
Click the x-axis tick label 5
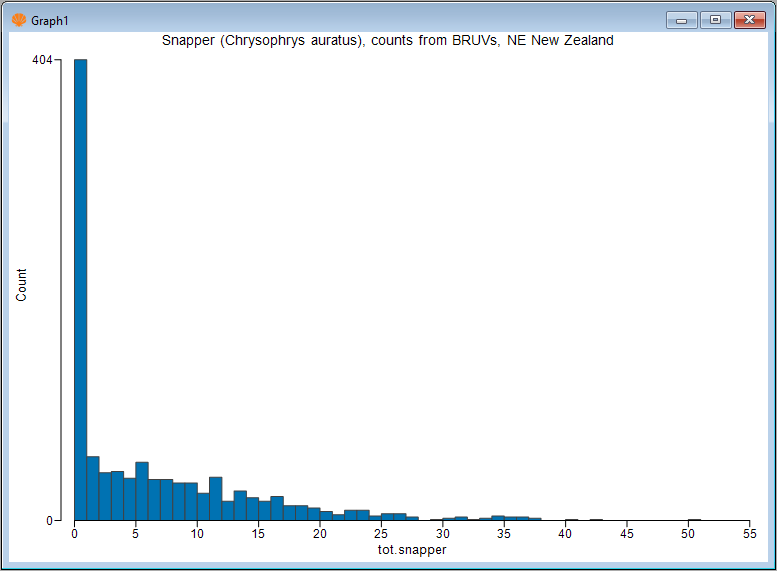[x=136, y=535]
